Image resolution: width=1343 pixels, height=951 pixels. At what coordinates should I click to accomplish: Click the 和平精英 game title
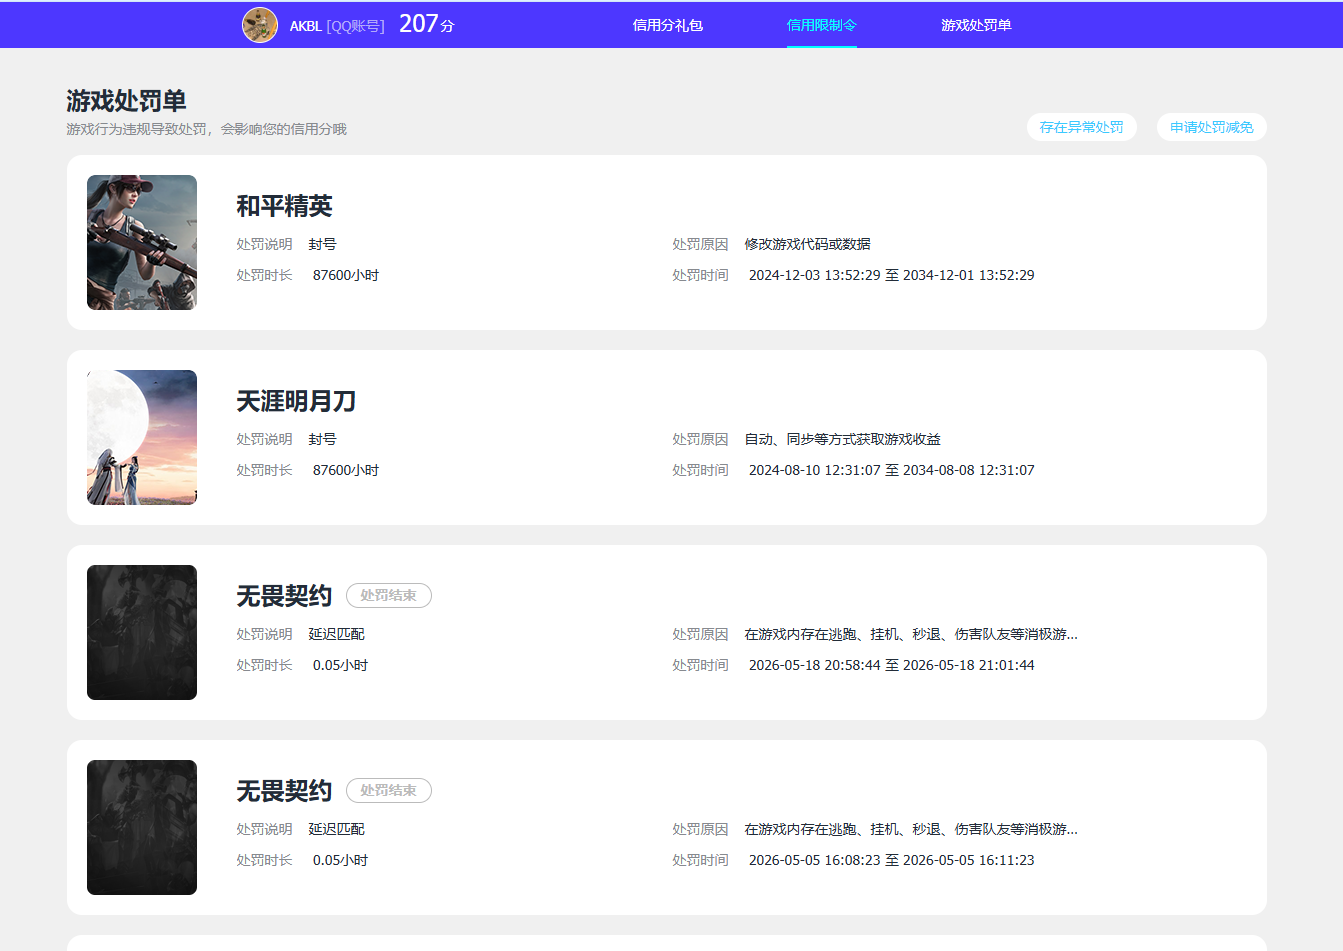[x=284, y=206]
